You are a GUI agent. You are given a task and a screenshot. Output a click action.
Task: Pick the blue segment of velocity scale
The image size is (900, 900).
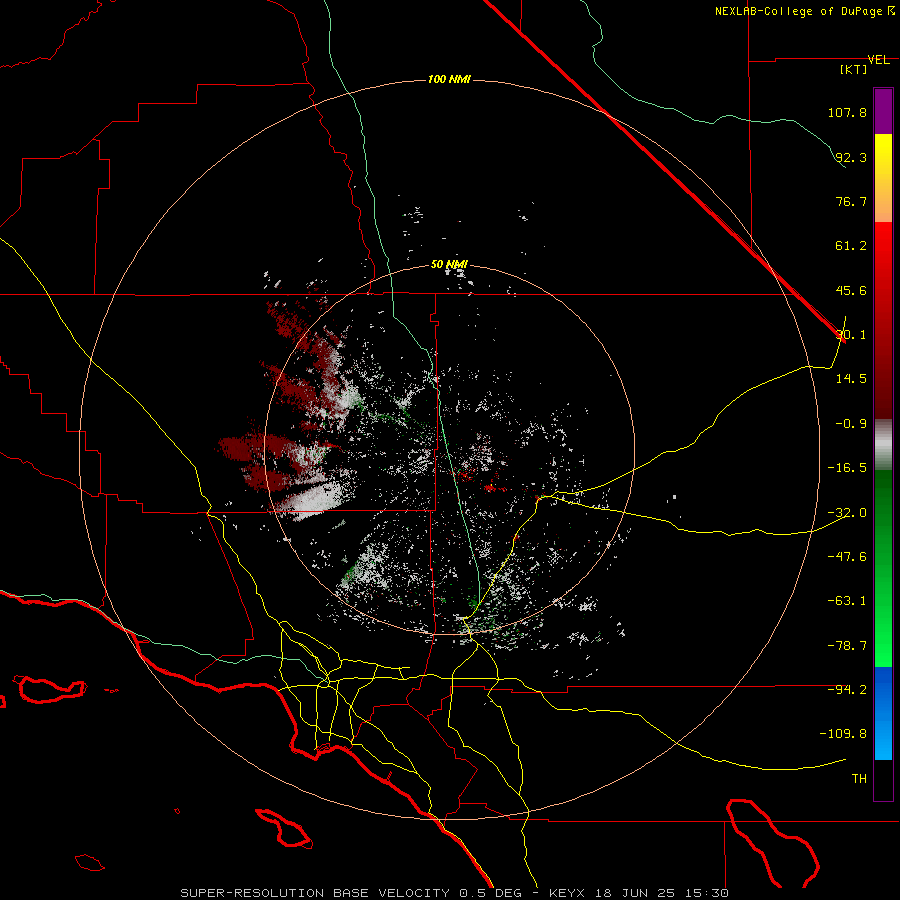coord(883,713)
